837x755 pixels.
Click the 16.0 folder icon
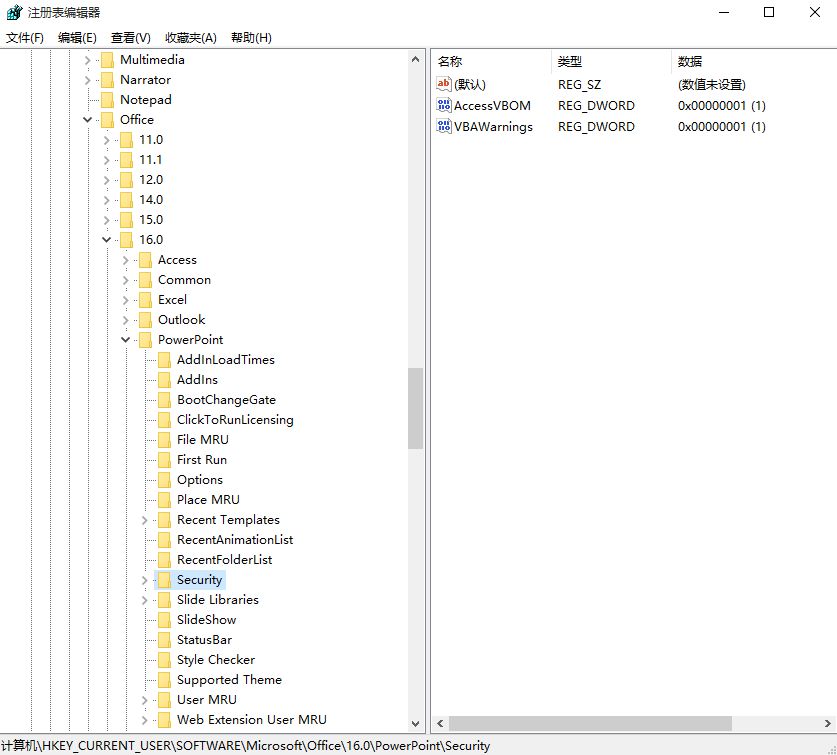click(x=127, y=240)
